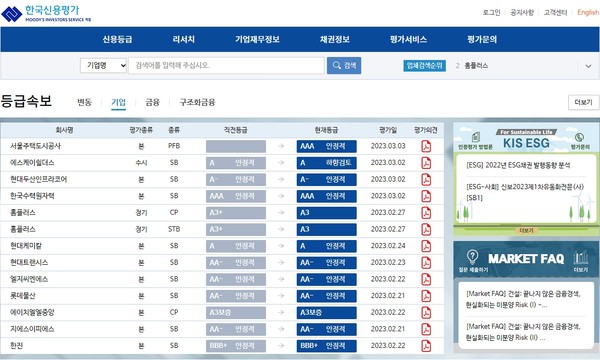Click company name 서울주택도시공사

[x=35, y=146]
